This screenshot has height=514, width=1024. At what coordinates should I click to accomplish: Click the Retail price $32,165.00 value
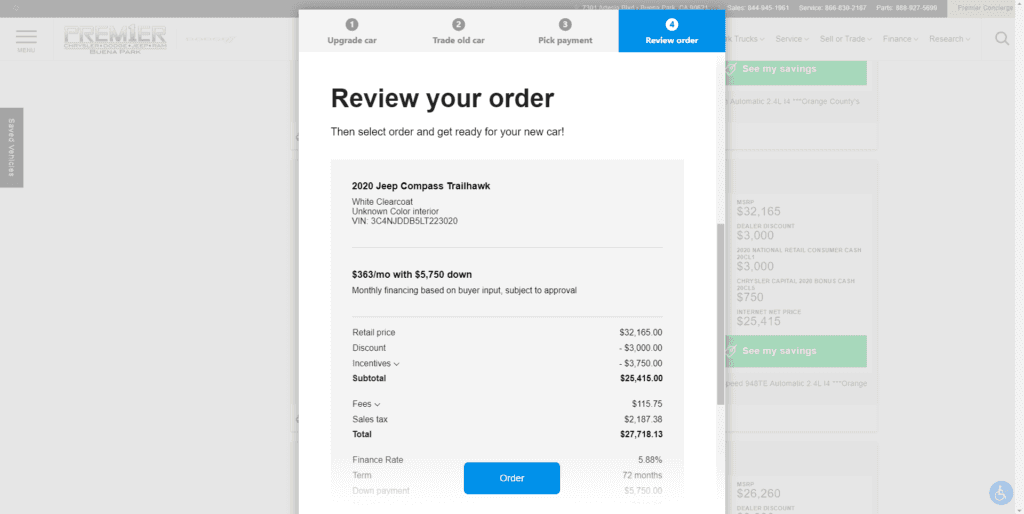(x=641, y=332)
